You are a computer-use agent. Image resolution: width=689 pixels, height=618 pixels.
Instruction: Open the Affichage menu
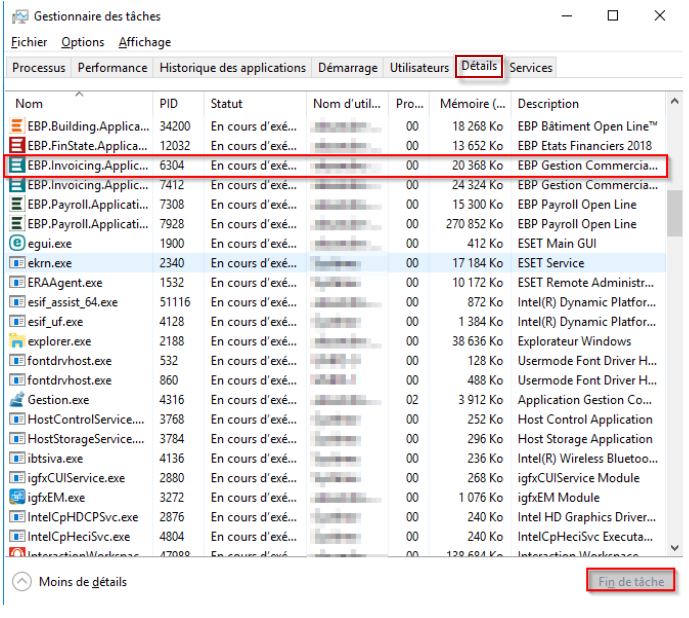(145, 42)
